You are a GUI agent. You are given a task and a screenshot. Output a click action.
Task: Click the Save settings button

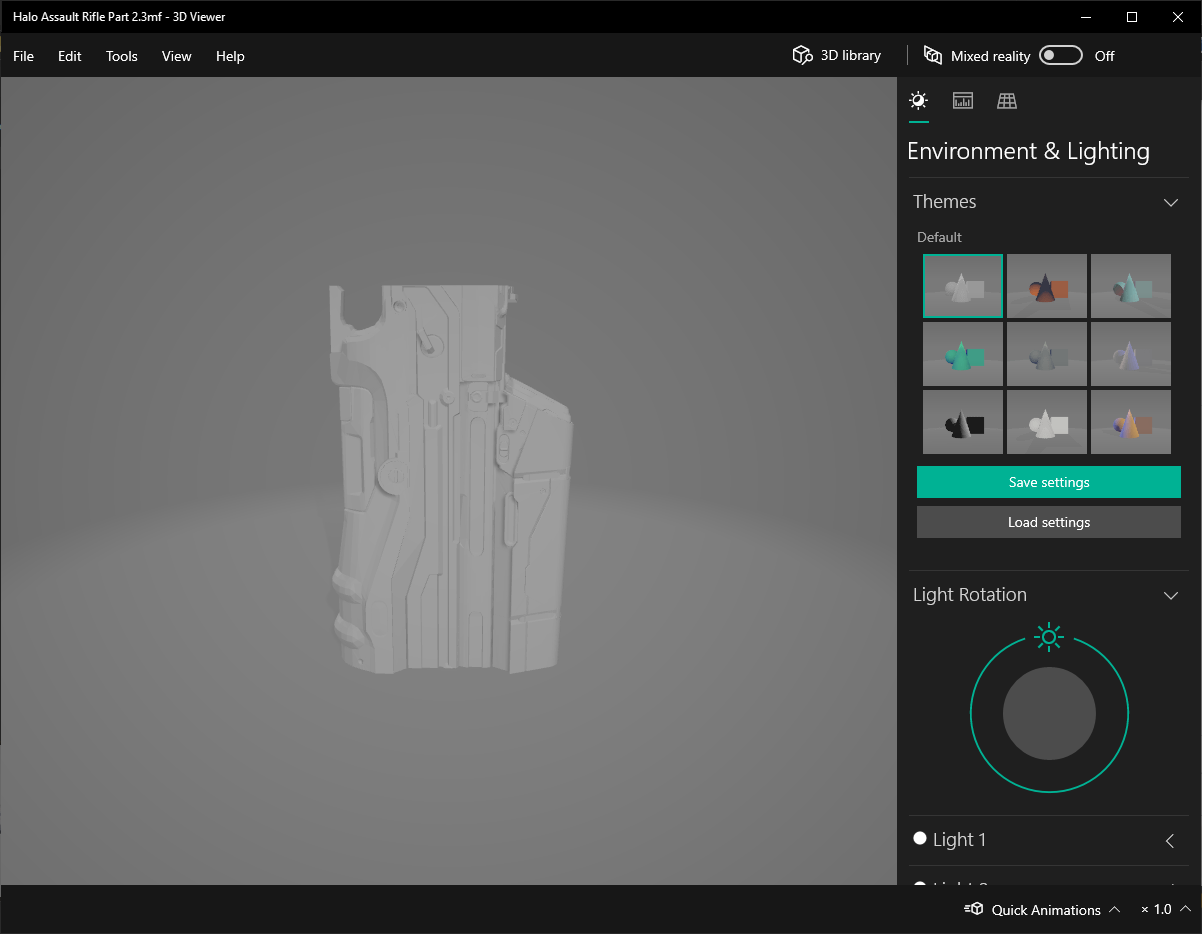pos(1049,482)
